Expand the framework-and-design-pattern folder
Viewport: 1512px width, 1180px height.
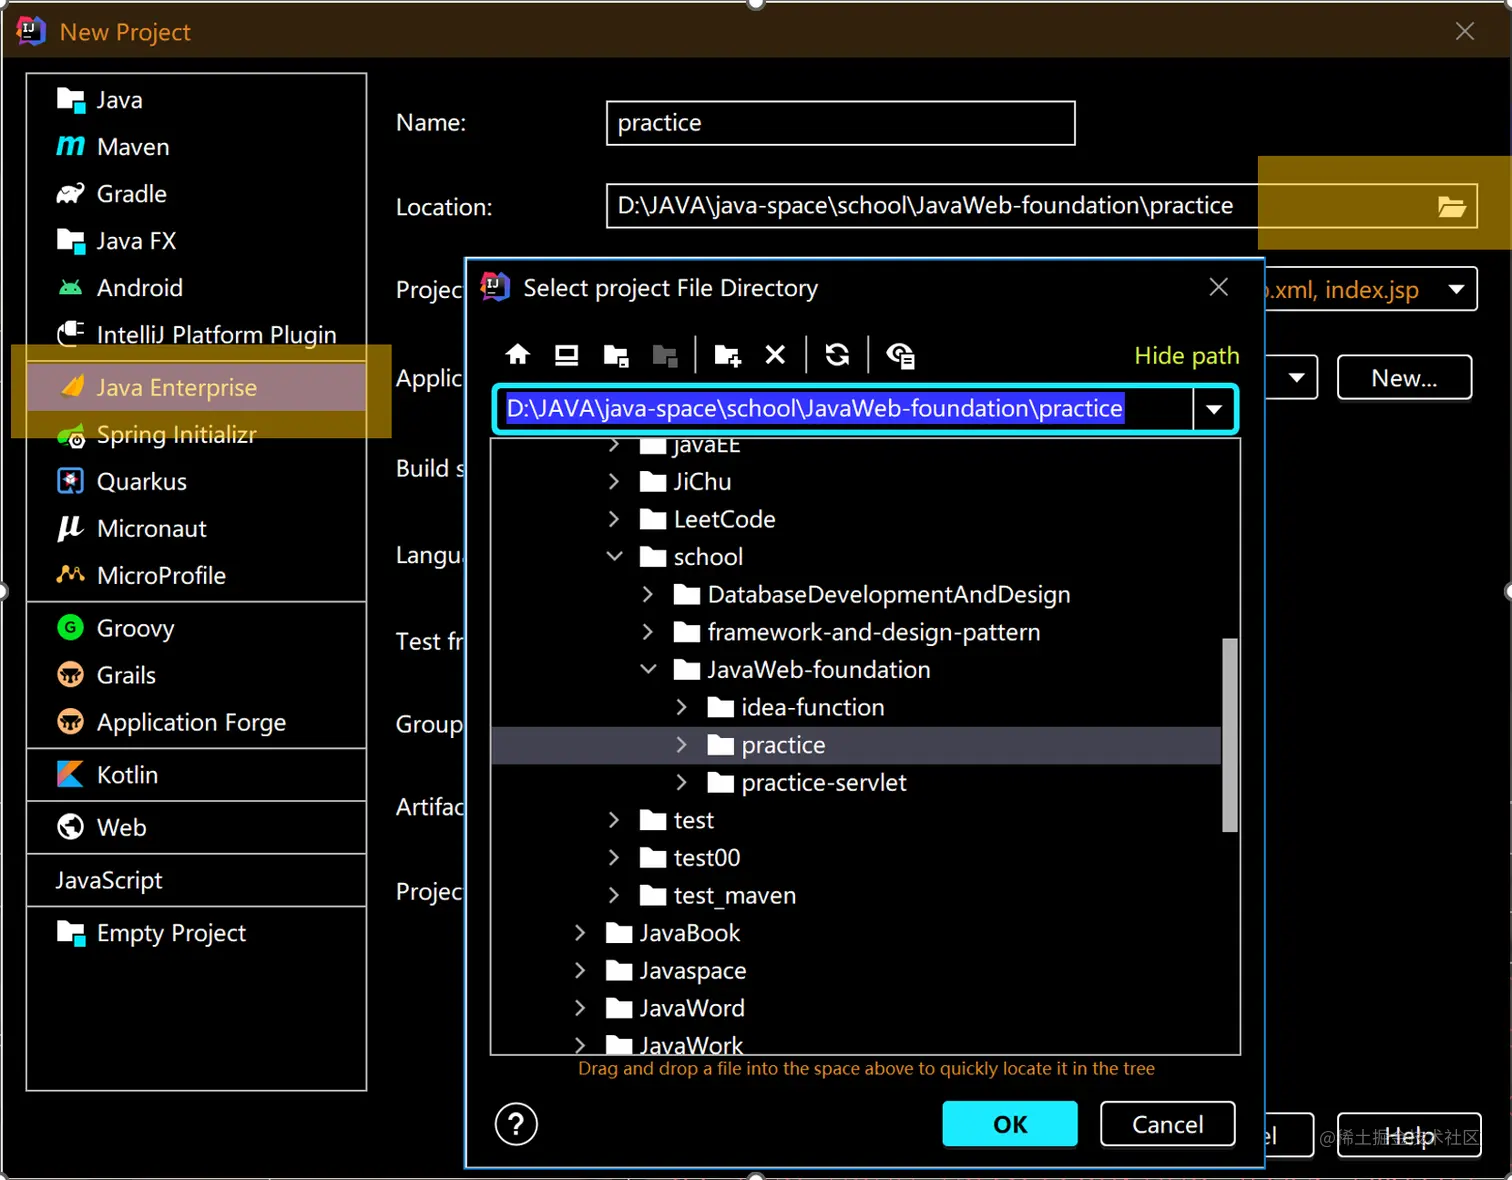click(648, 632)
